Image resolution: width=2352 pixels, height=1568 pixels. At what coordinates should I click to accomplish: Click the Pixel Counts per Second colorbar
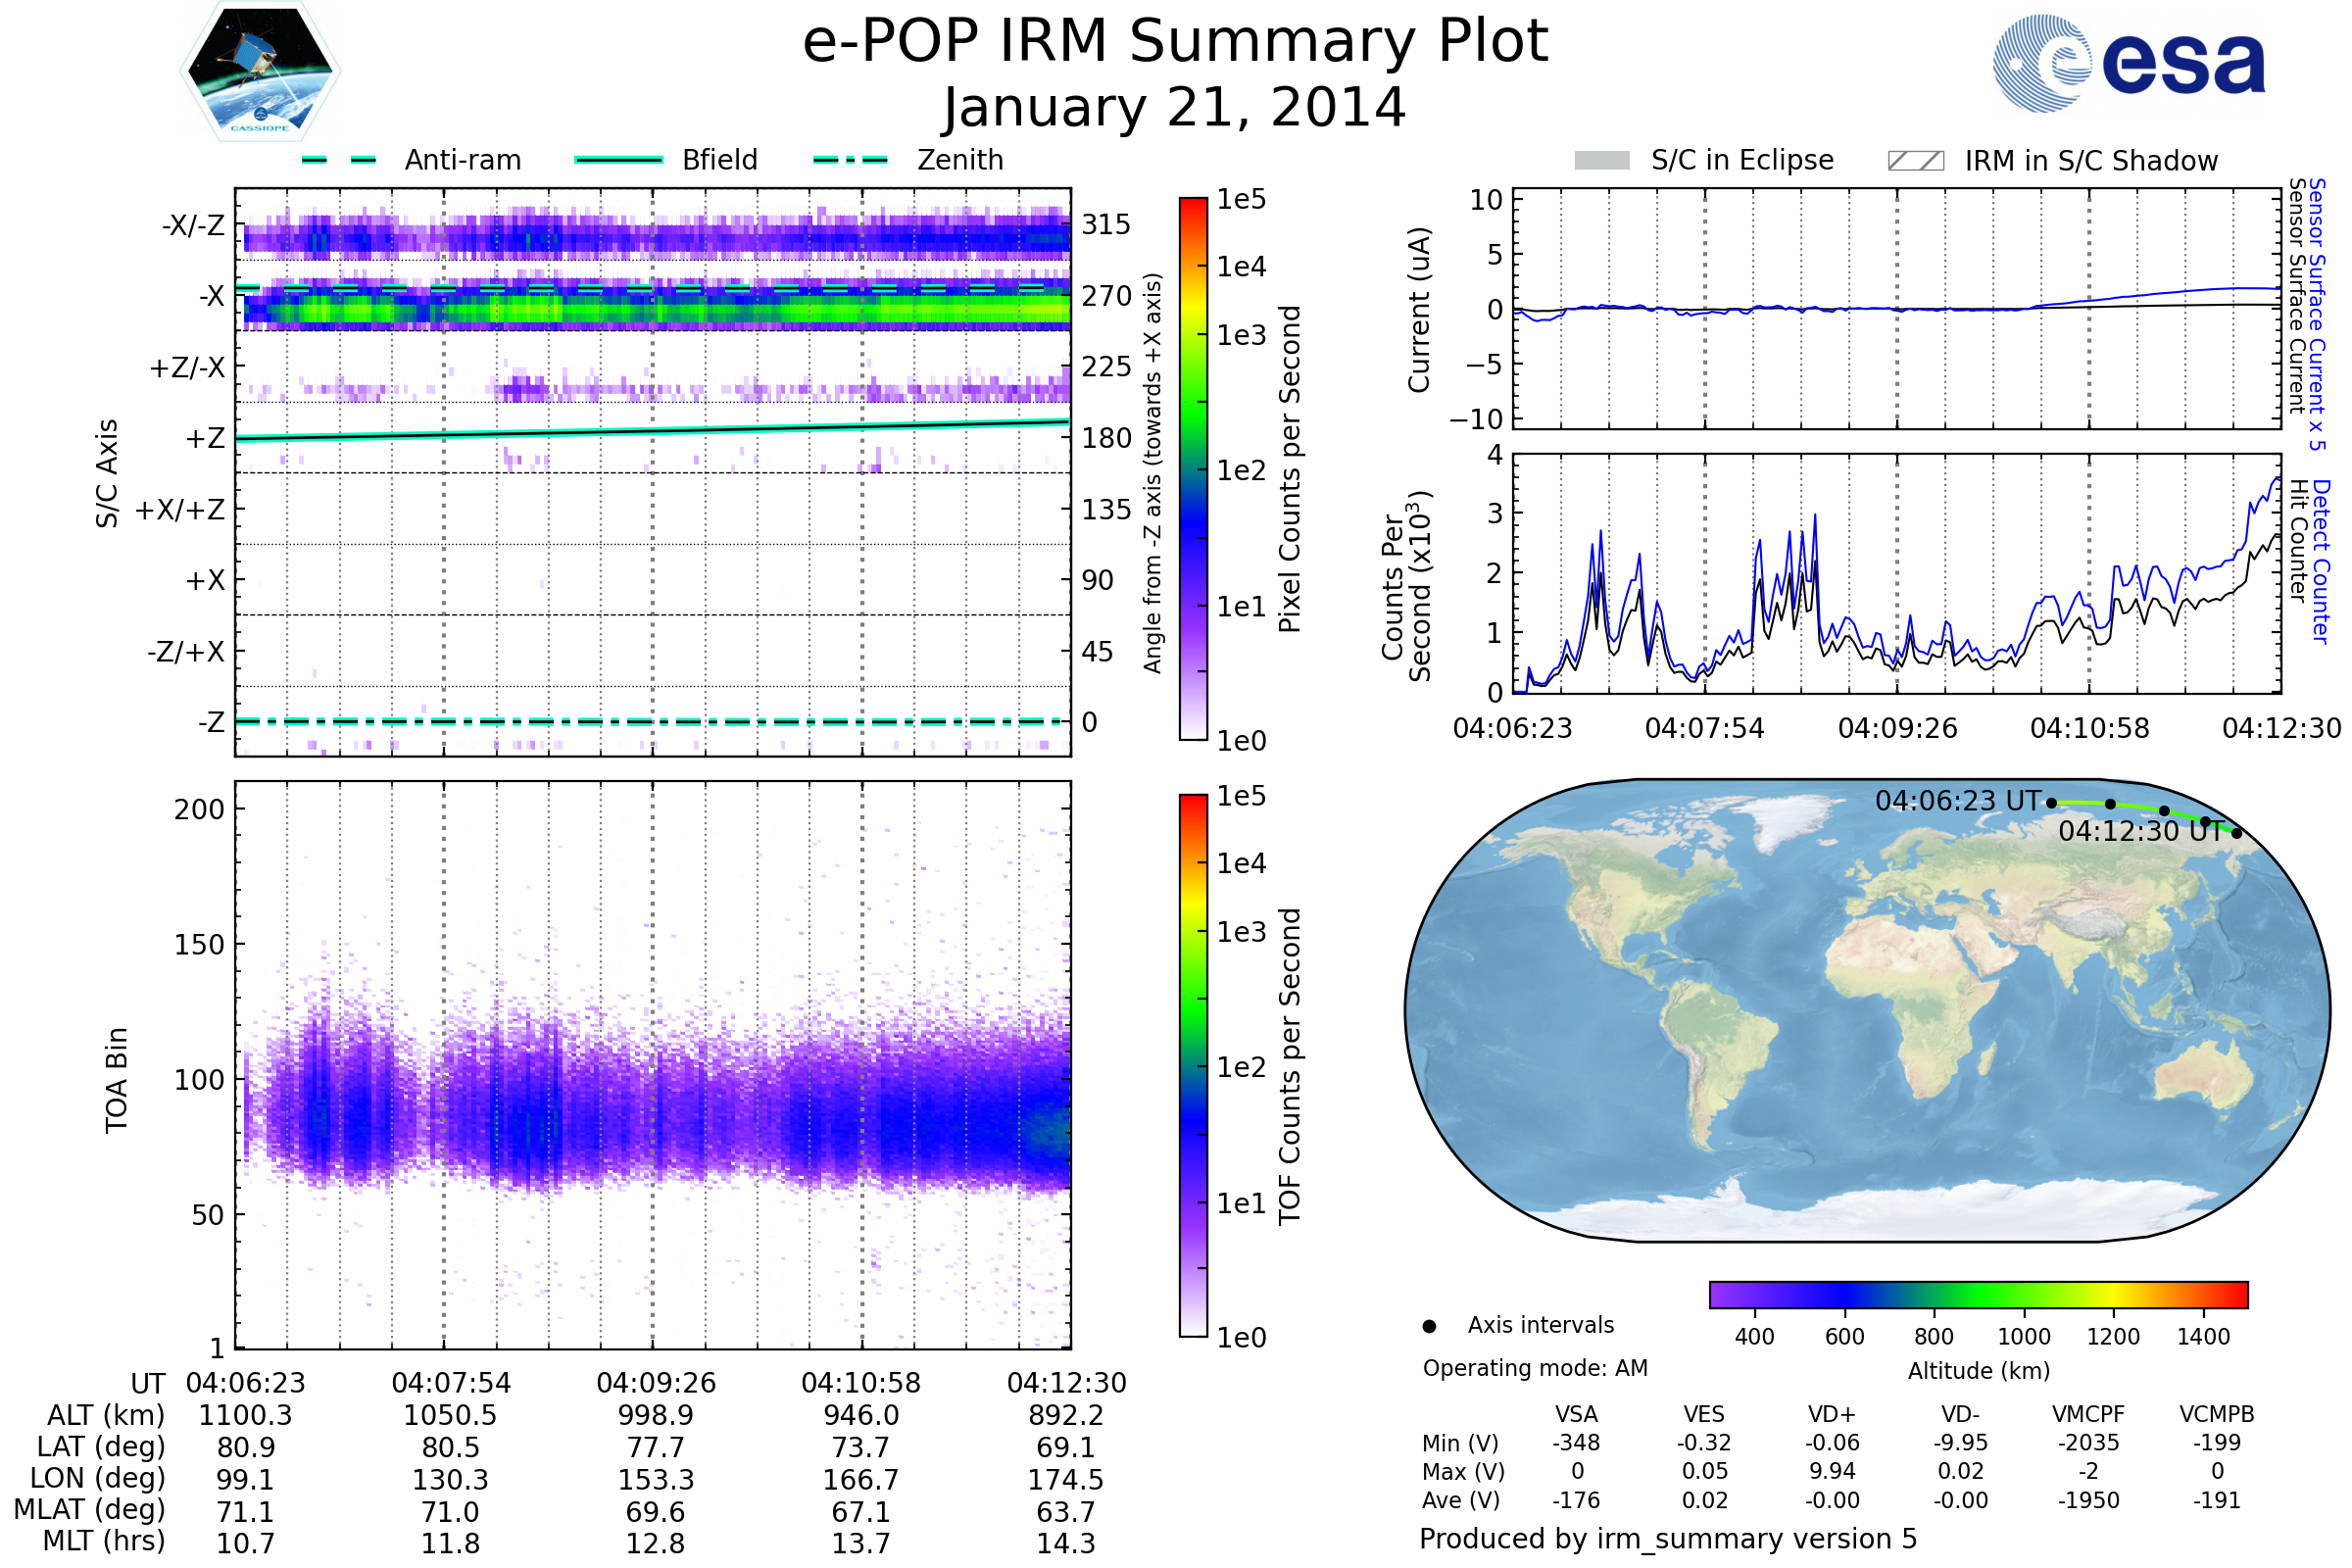pyautogui.click(x=1193, y=469)
